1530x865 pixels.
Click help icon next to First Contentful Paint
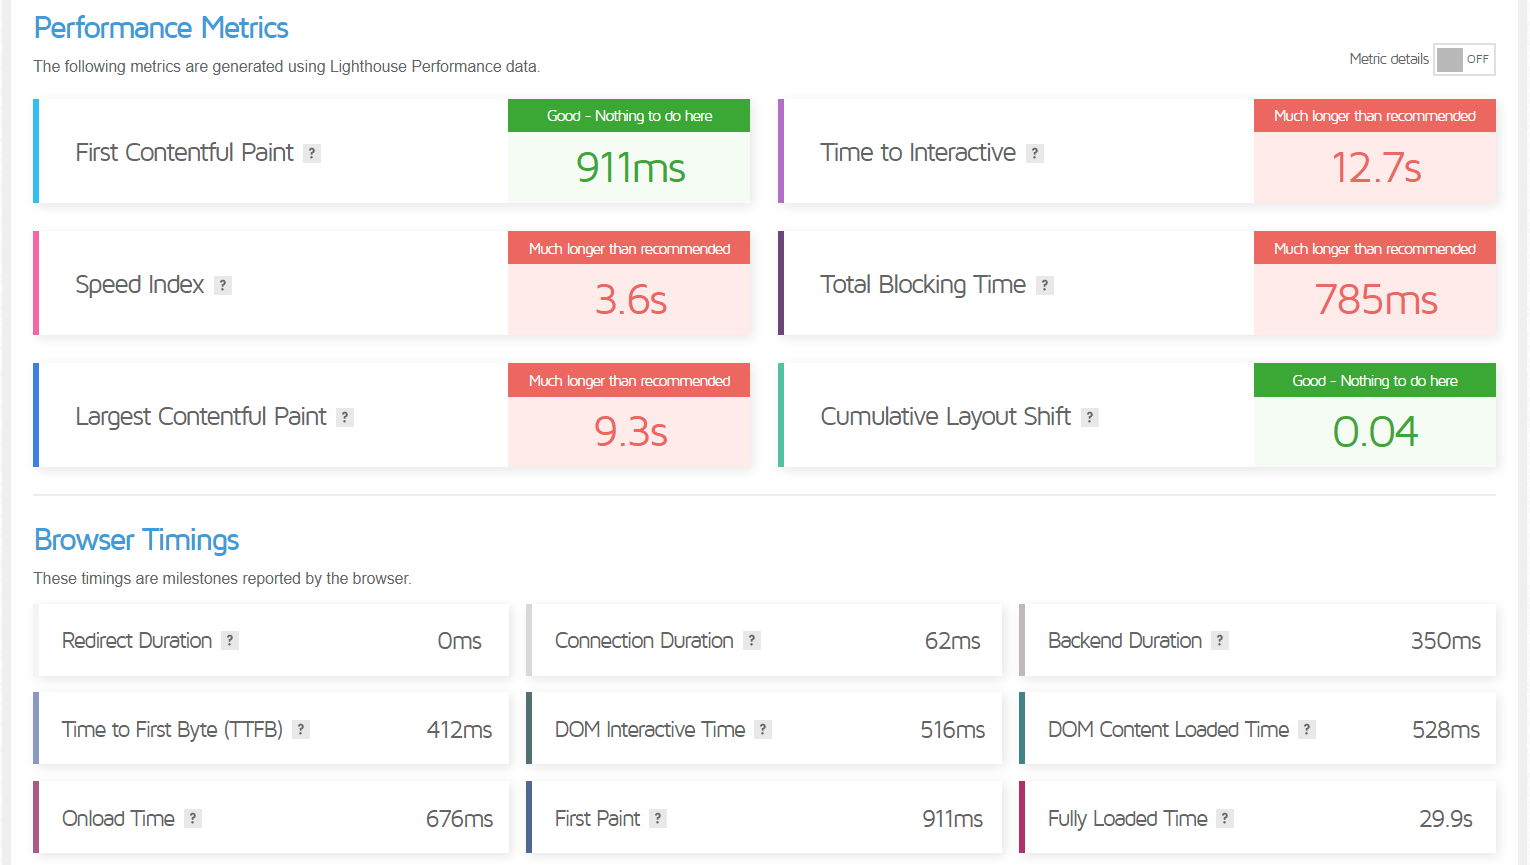312,153
